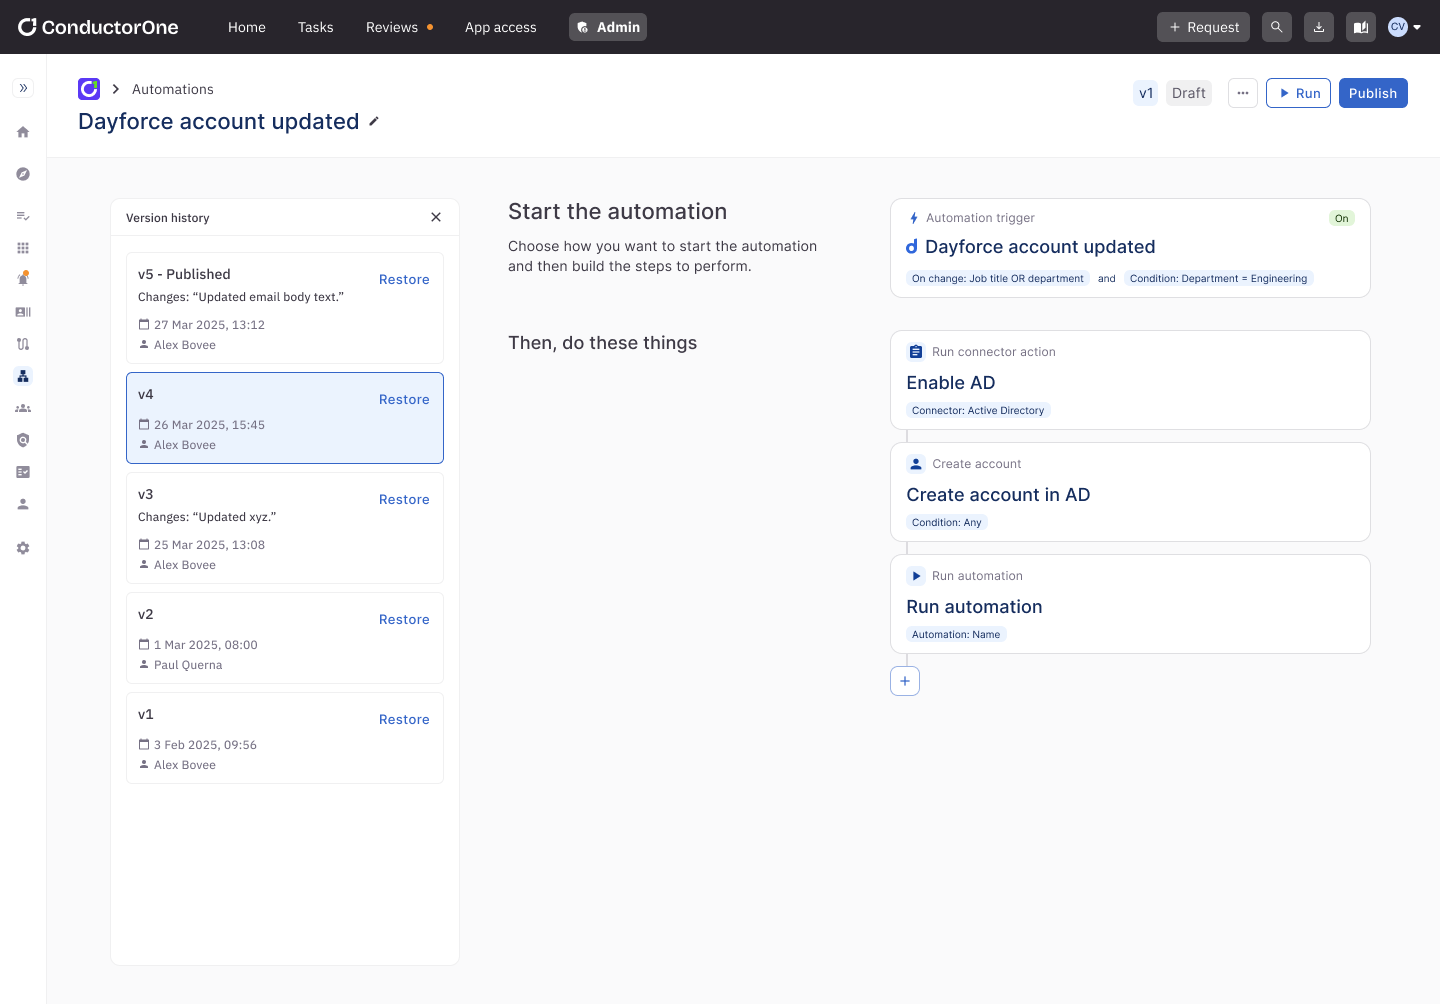Open the workflow route icon in sidebar
The image size is (1440, 1004).
click(23, 344)
